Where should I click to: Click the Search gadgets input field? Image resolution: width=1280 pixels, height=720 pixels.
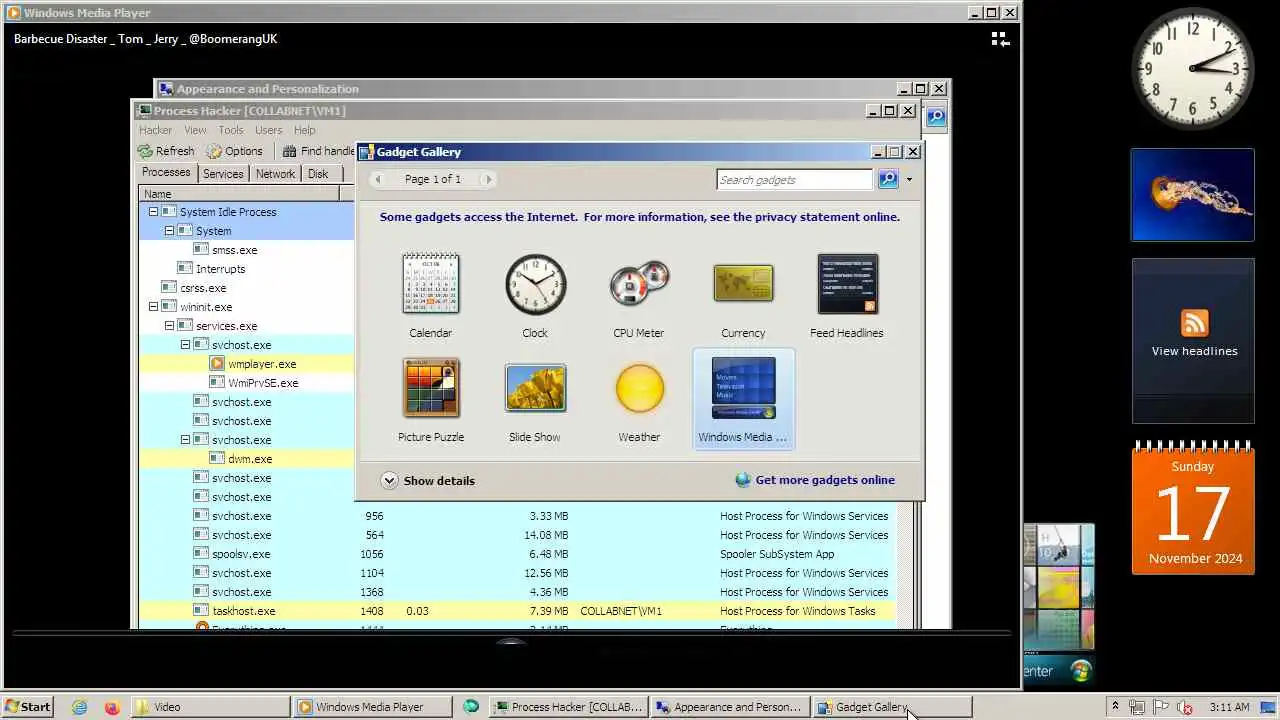795,180
